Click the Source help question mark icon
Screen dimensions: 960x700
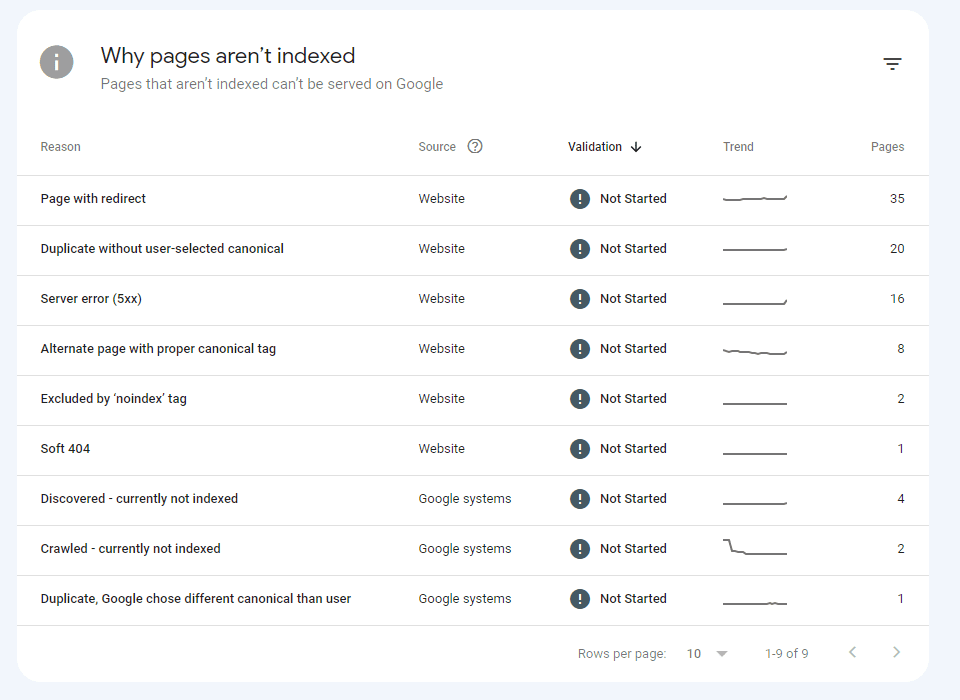(x=474, y=146)
